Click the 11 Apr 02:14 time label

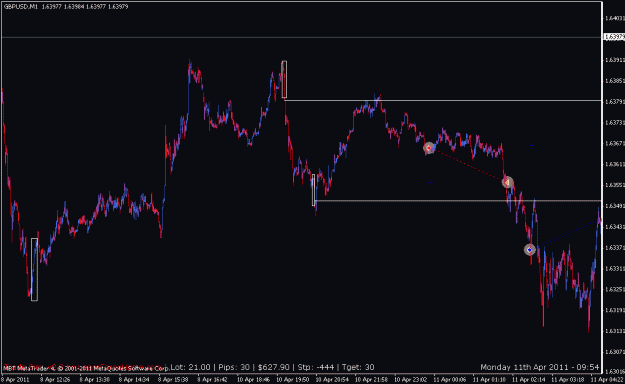(528, 380)
